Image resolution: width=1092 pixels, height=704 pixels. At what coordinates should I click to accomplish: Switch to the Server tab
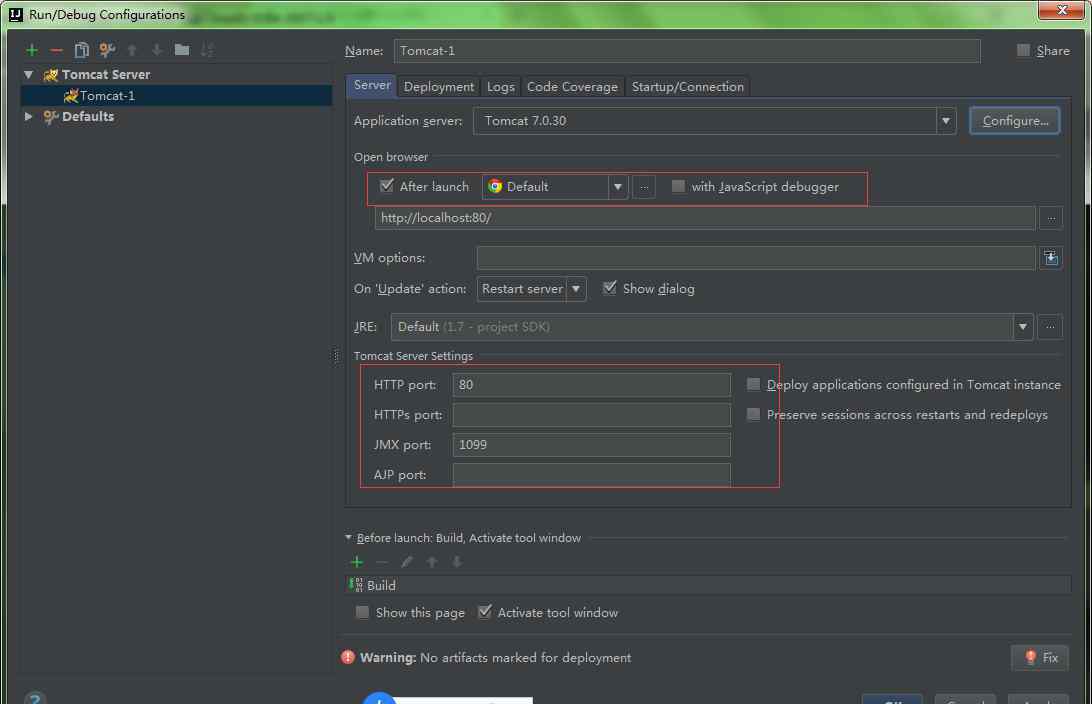click(371, 86)
